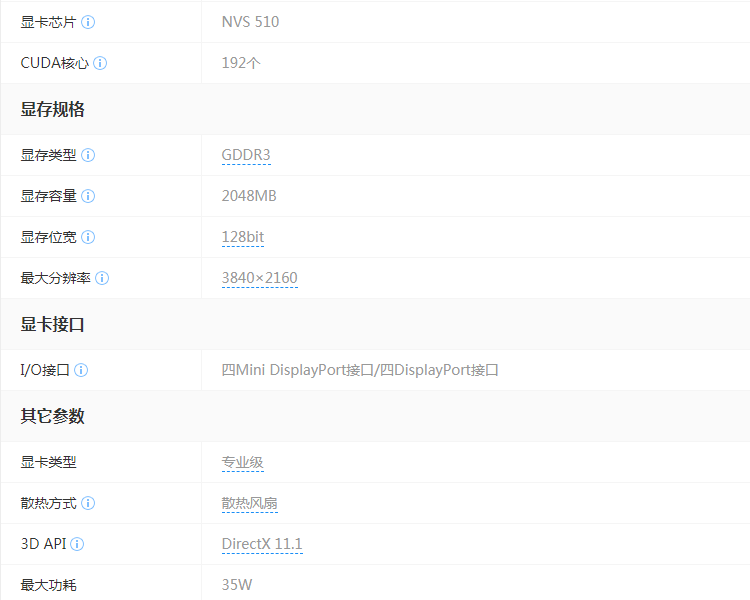Click the I/O接口 label
Viewport: 750px width, 600px height.
[45, 370]
